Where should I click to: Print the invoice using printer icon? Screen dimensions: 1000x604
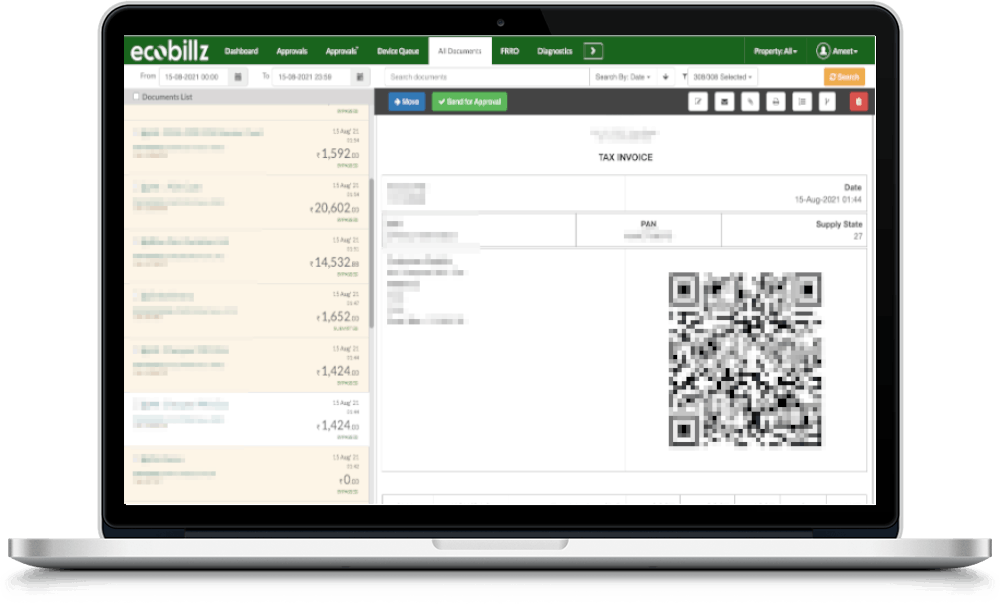(x=776, y=101)
